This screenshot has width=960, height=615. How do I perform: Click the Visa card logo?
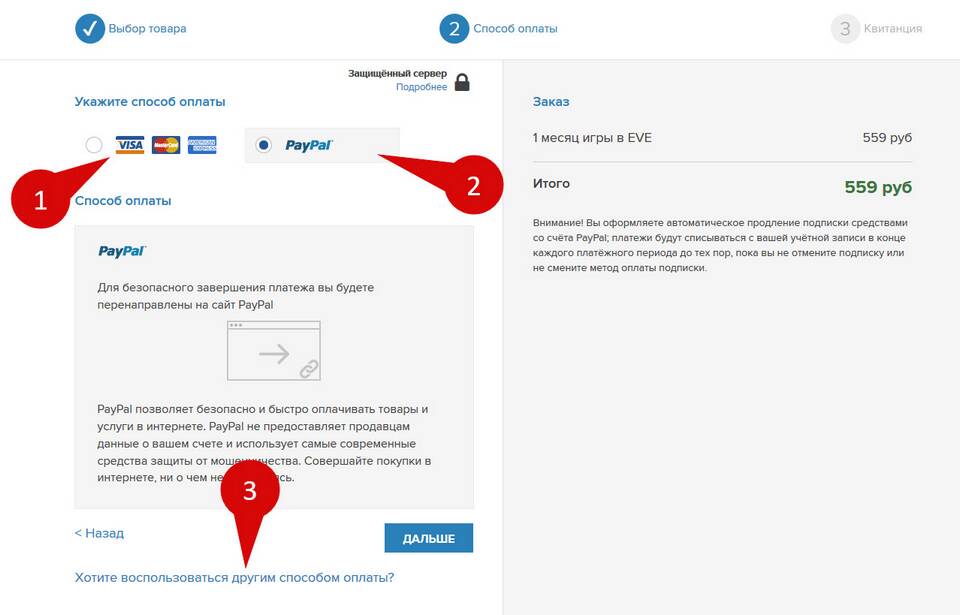point(130,145)
